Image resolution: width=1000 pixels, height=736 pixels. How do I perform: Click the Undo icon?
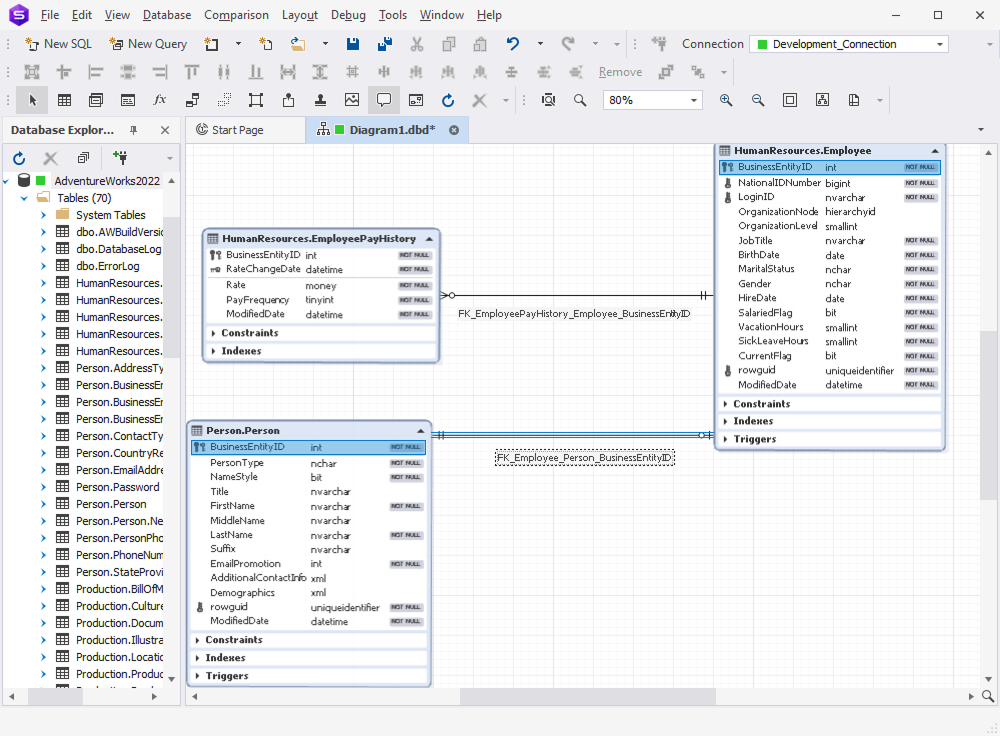click(512, 44)
